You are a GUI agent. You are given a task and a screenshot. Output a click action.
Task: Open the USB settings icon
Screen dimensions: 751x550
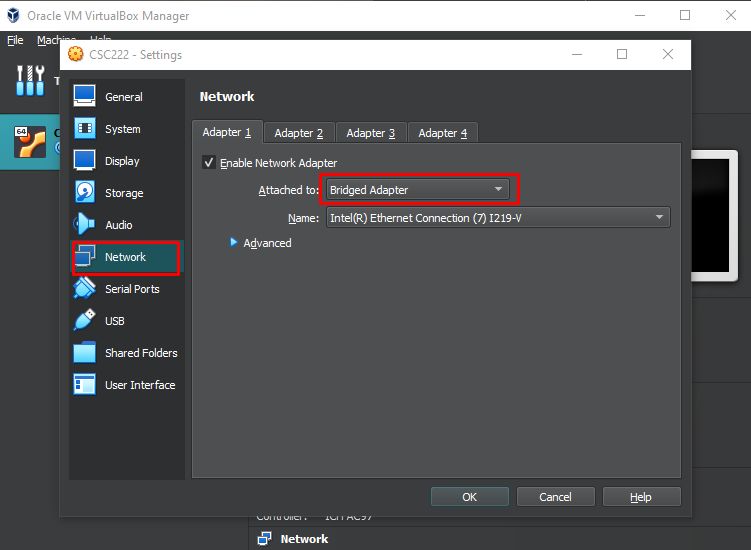tap(85, 321)
